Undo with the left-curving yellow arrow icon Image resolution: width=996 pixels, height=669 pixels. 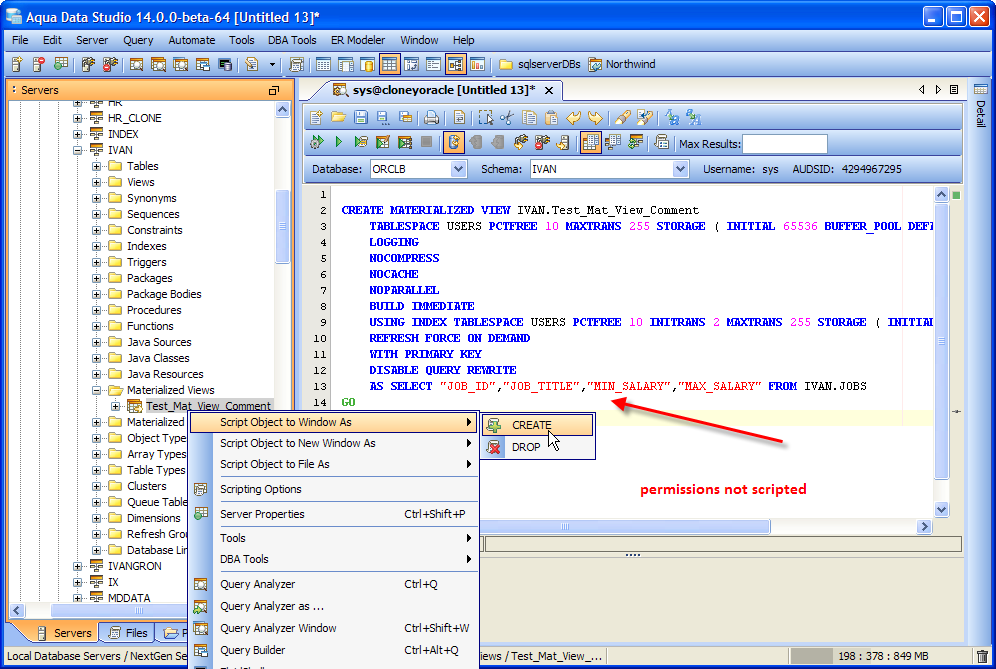[574, 118]
